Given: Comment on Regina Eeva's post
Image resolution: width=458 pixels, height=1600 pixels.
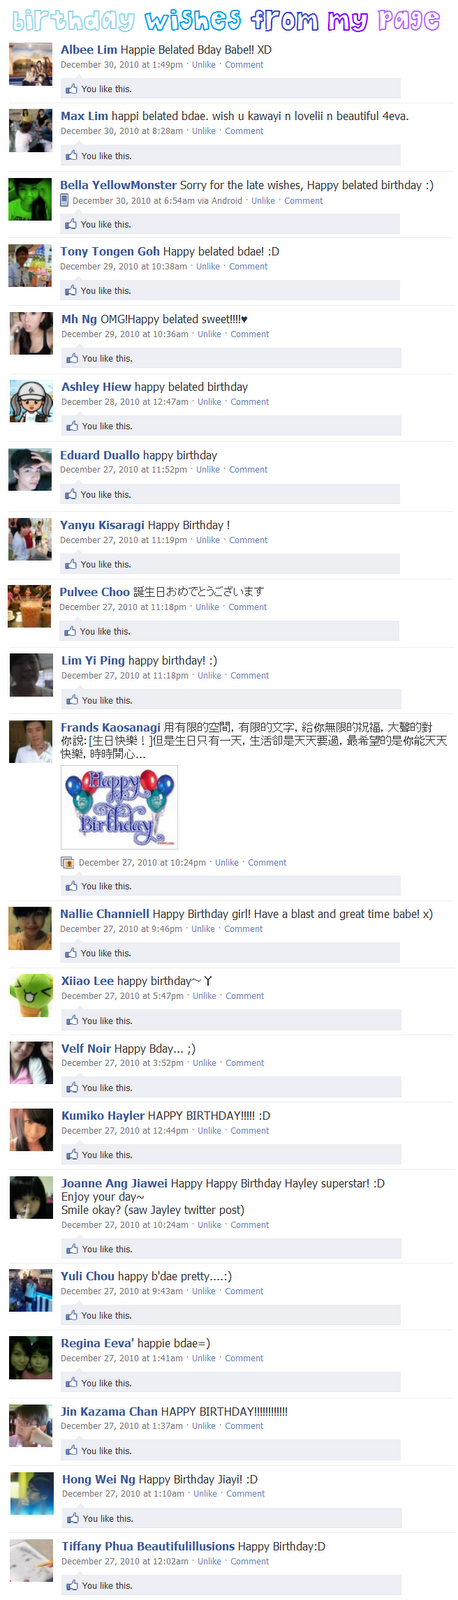Looking at the screenshot, I should pos(244,1358).
